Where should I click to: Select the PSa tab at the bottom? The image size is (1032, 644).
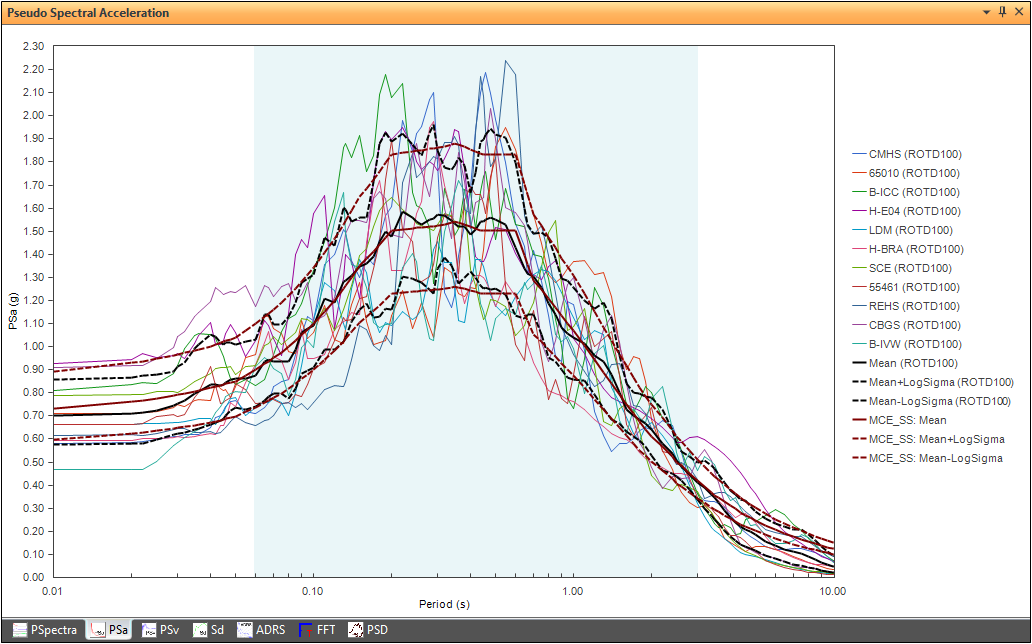pyautogui.click(x=110, y=630)
